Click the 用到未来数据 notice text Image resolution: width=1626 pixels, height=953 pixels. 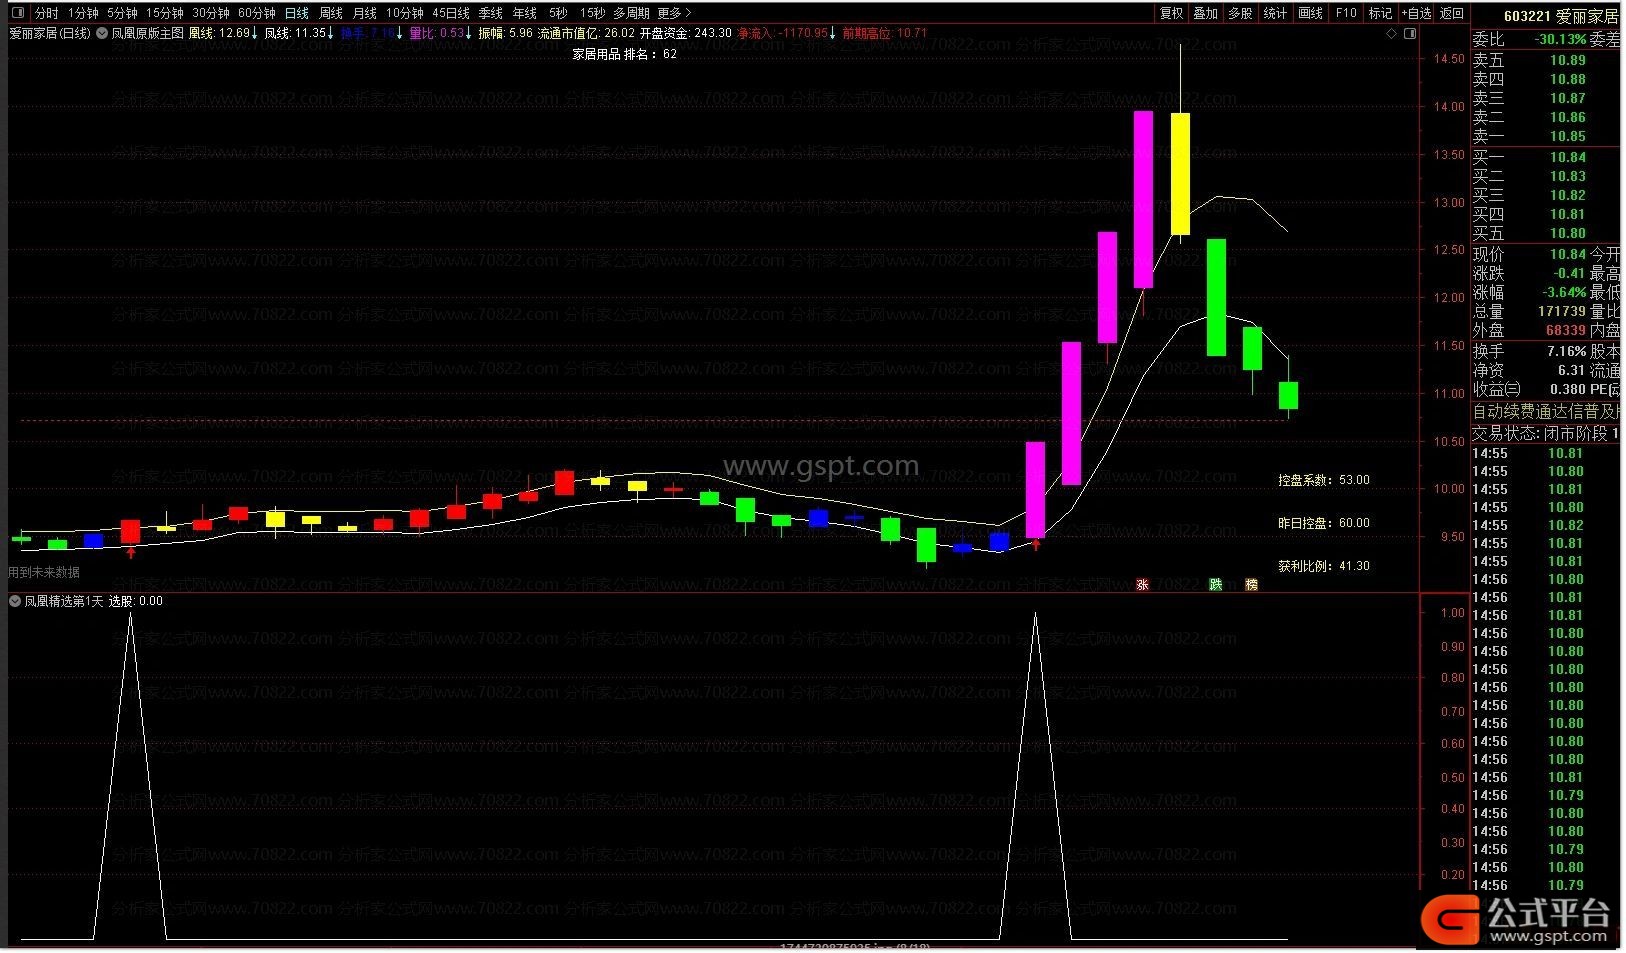[44, 573]
